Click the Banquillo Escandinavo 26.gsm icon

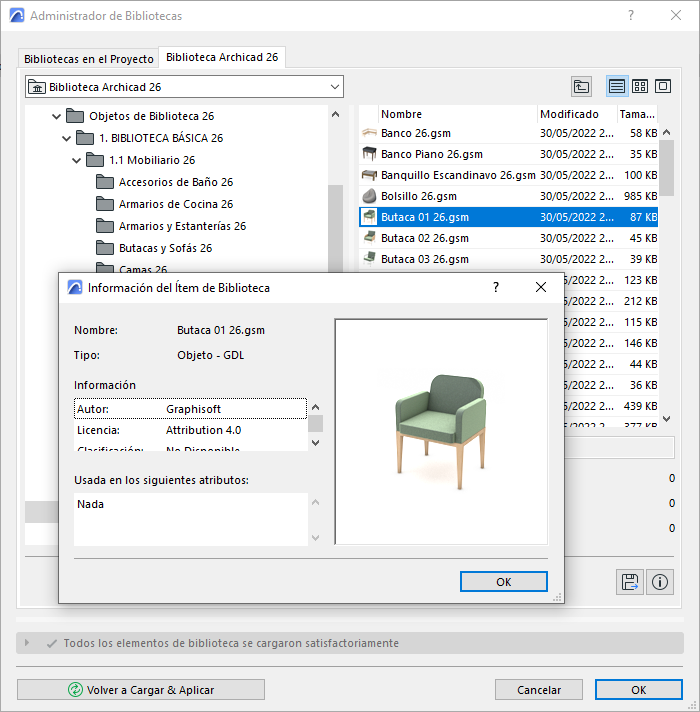(369, 175)
